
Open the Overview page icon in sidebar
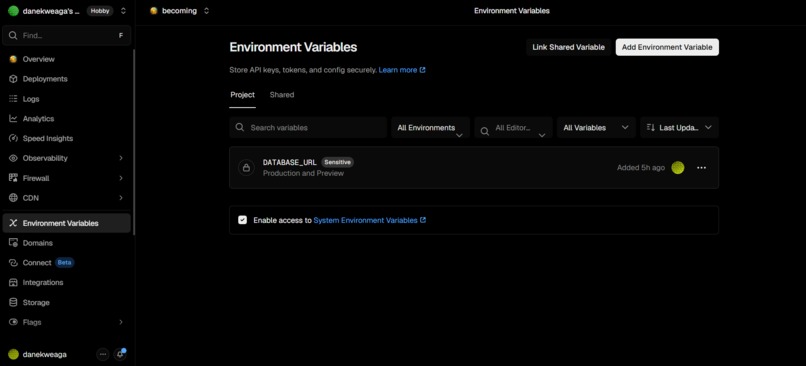13,59
